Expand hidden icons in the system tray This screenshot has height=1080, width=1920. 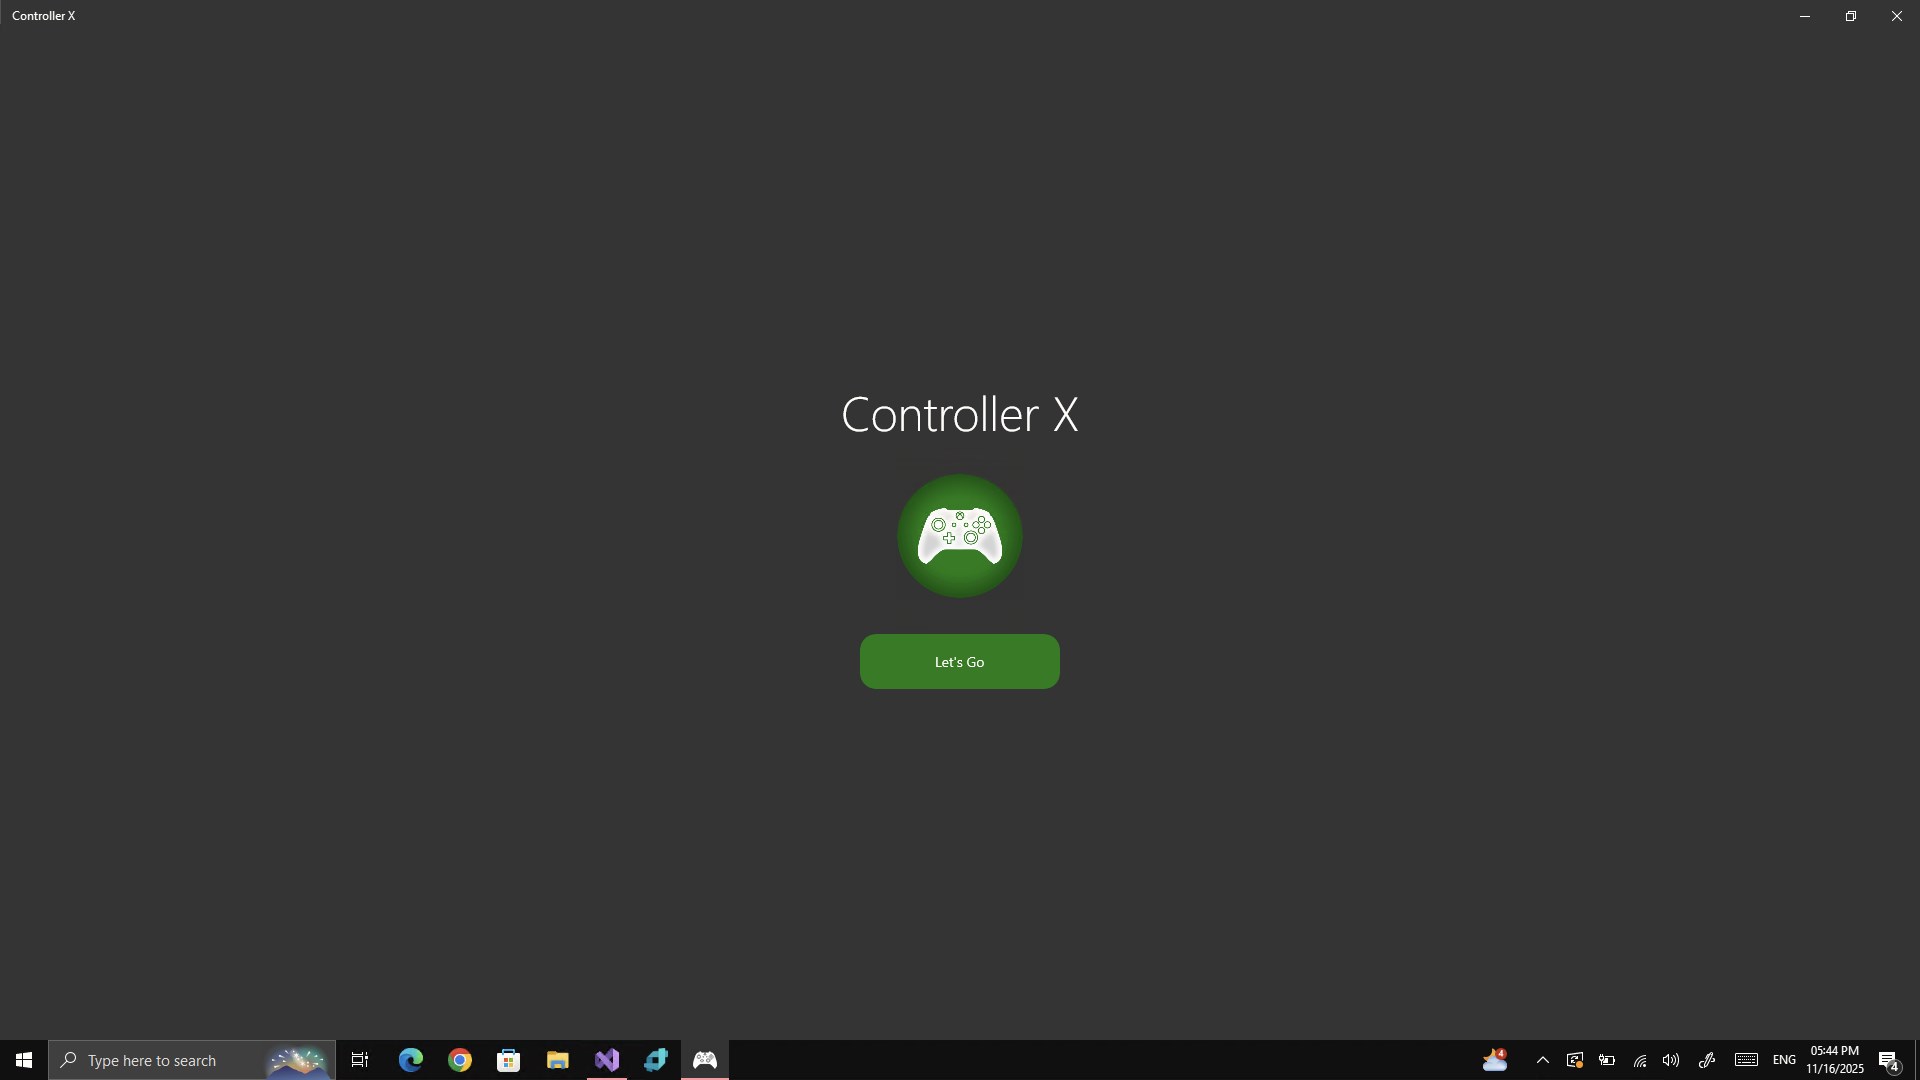coord(1543,1061)
